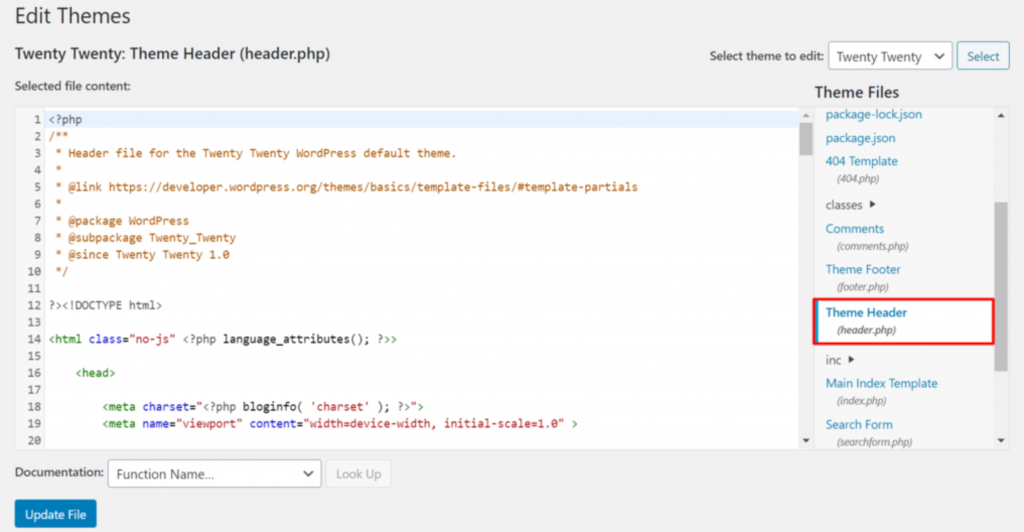Screen dimensions: 1024x532
Task: Open package.json in theme files
Action: tap(860, 138)
